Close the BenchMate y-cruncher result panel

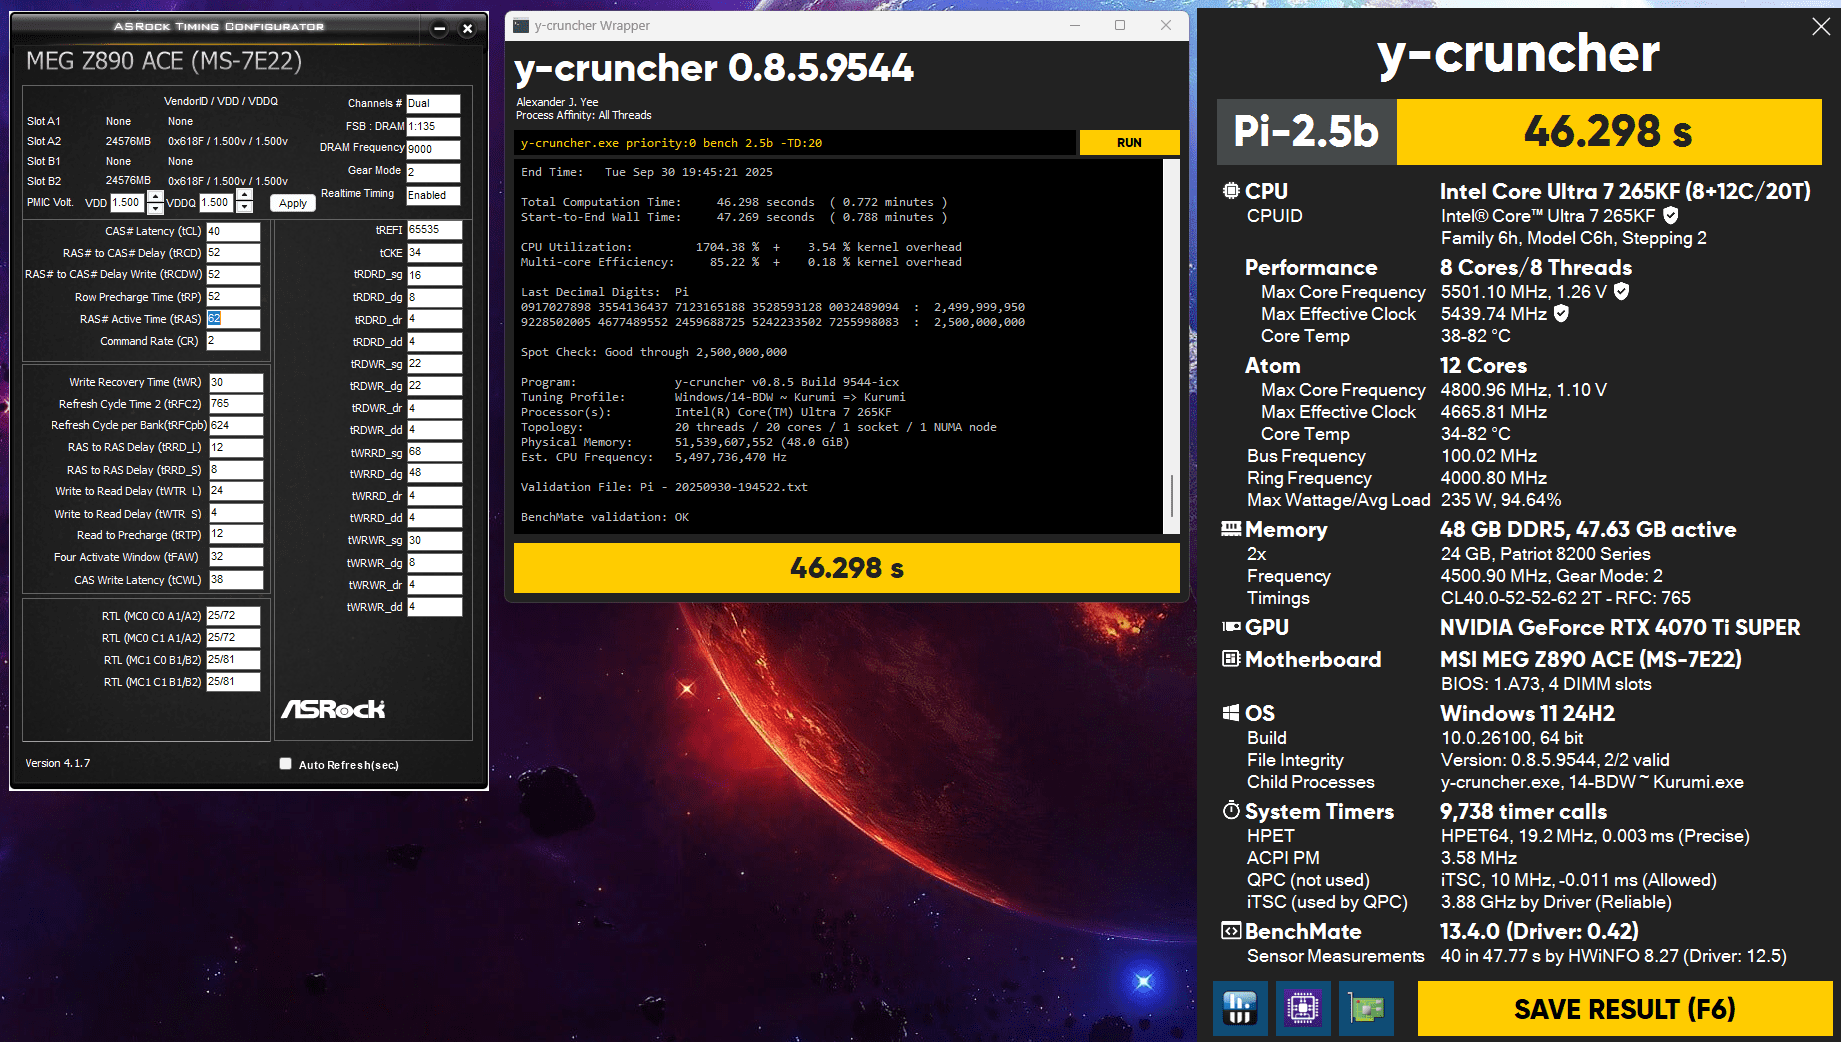[1821, 27]
